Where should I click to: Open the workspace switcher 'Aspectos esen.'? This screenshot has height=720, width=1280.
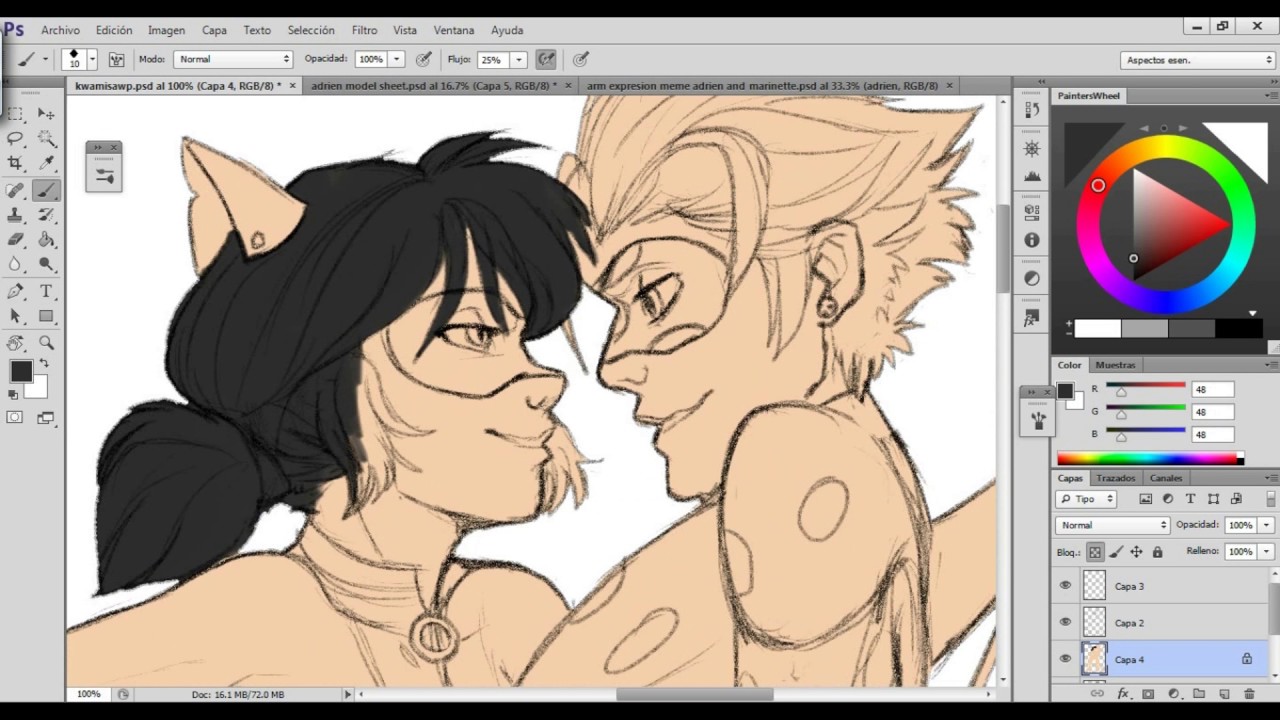pyautogui.click(x=1198, y=60)
